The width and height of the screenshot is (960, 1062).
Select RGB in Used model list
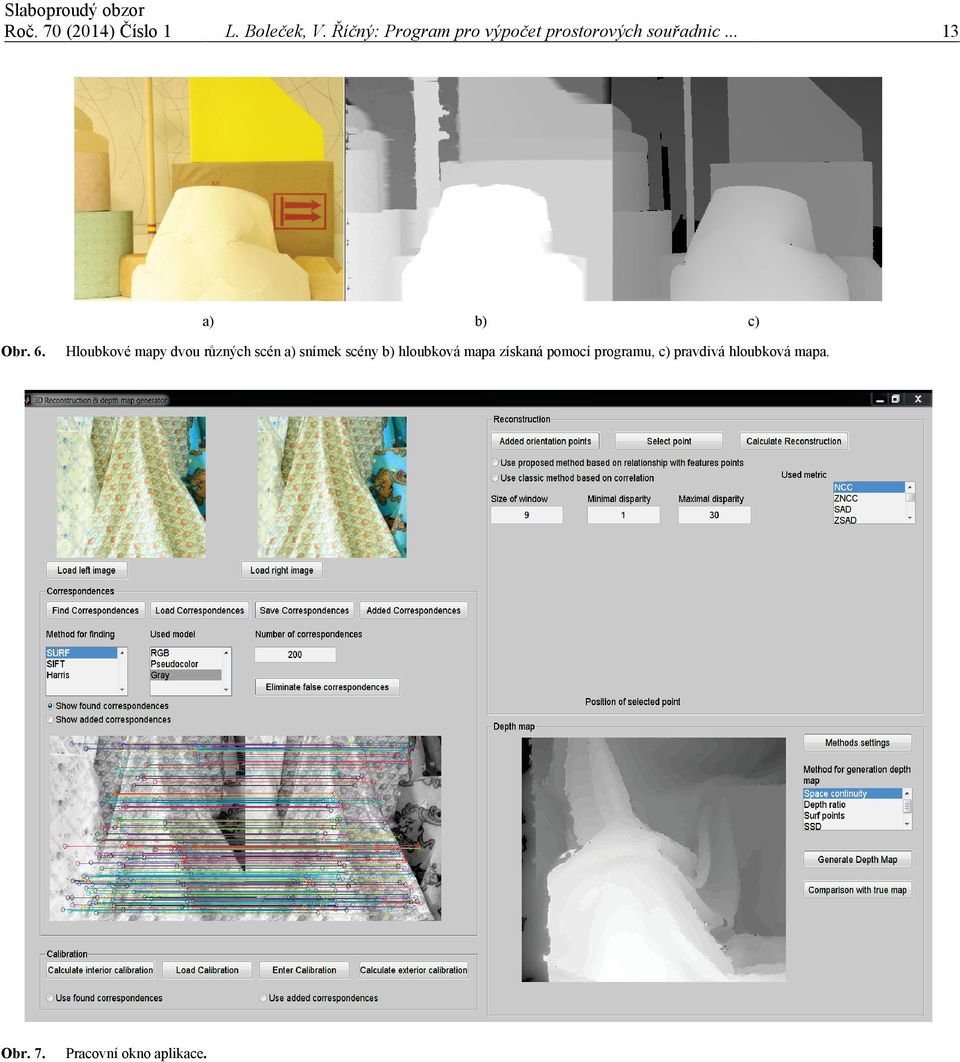[x=186, y=653]
